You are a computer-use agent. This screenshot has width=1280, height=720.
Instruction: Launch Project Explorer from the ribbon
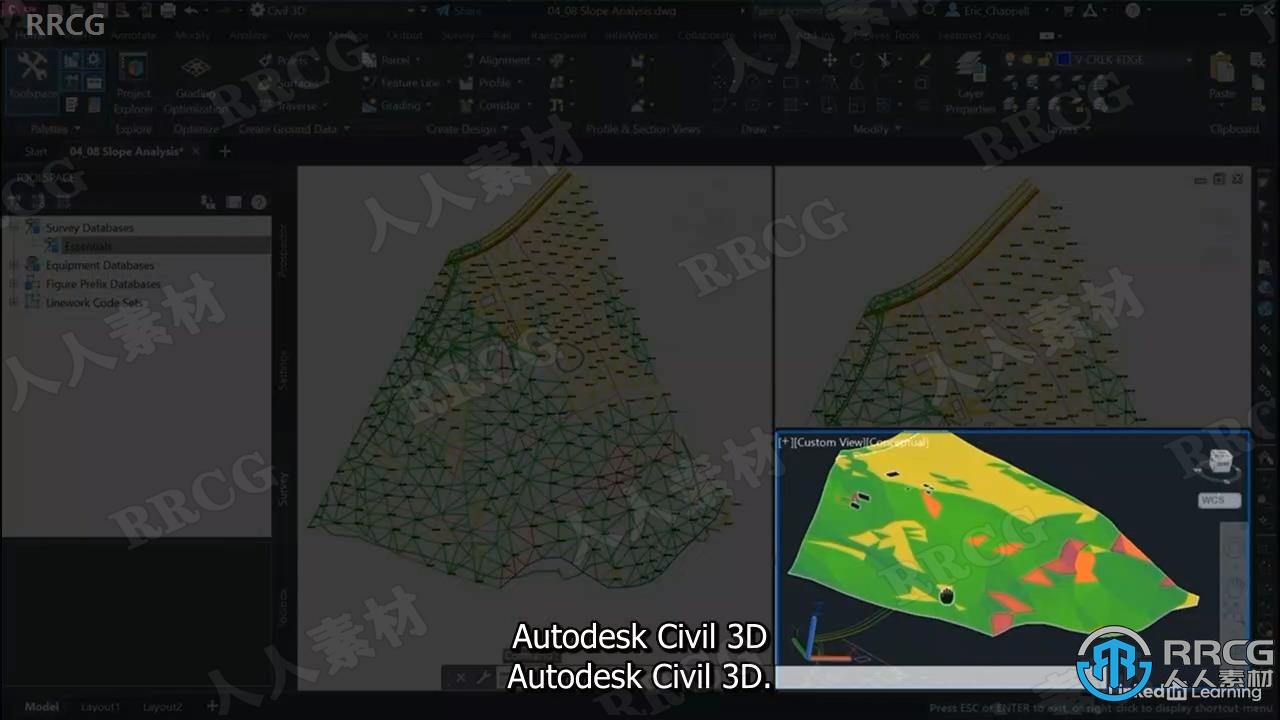(133, 84)
